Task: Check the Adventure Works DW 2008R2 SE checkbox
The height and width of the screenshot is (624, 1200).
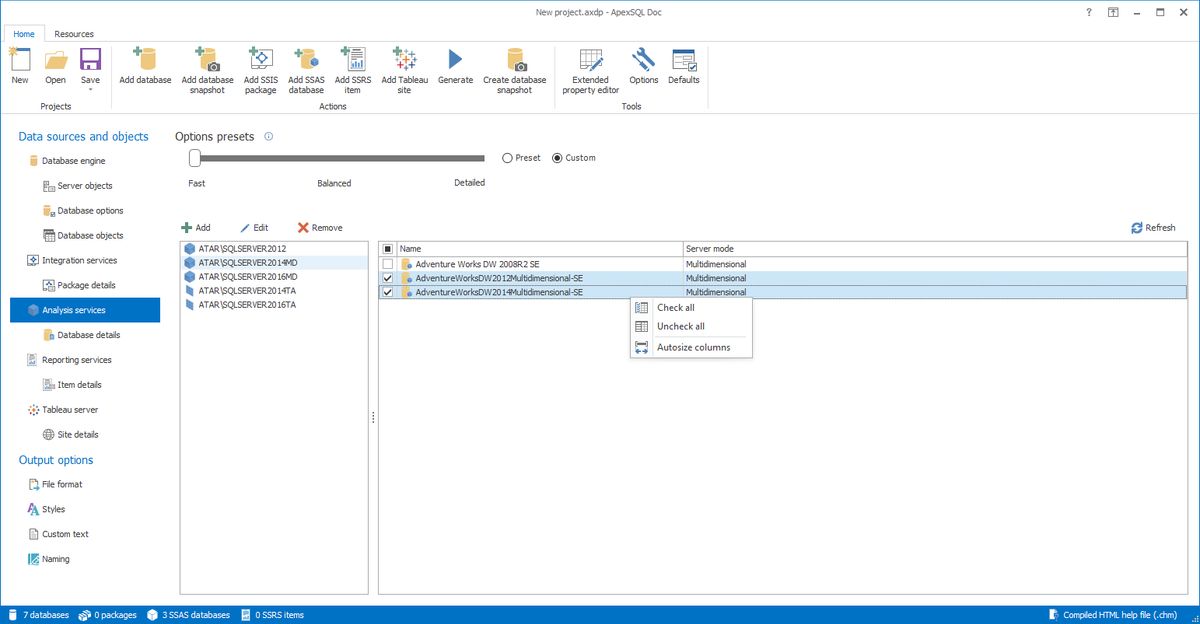Action: (x=390, y=263)
